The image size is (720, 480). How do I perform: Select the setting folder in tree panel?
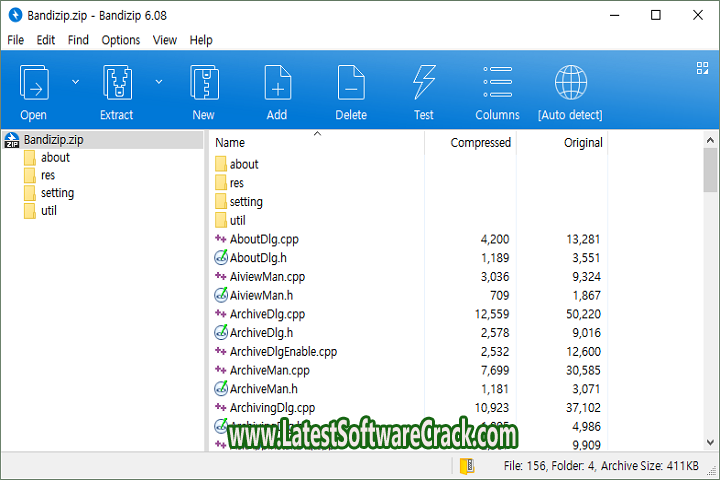coord(57,193)
